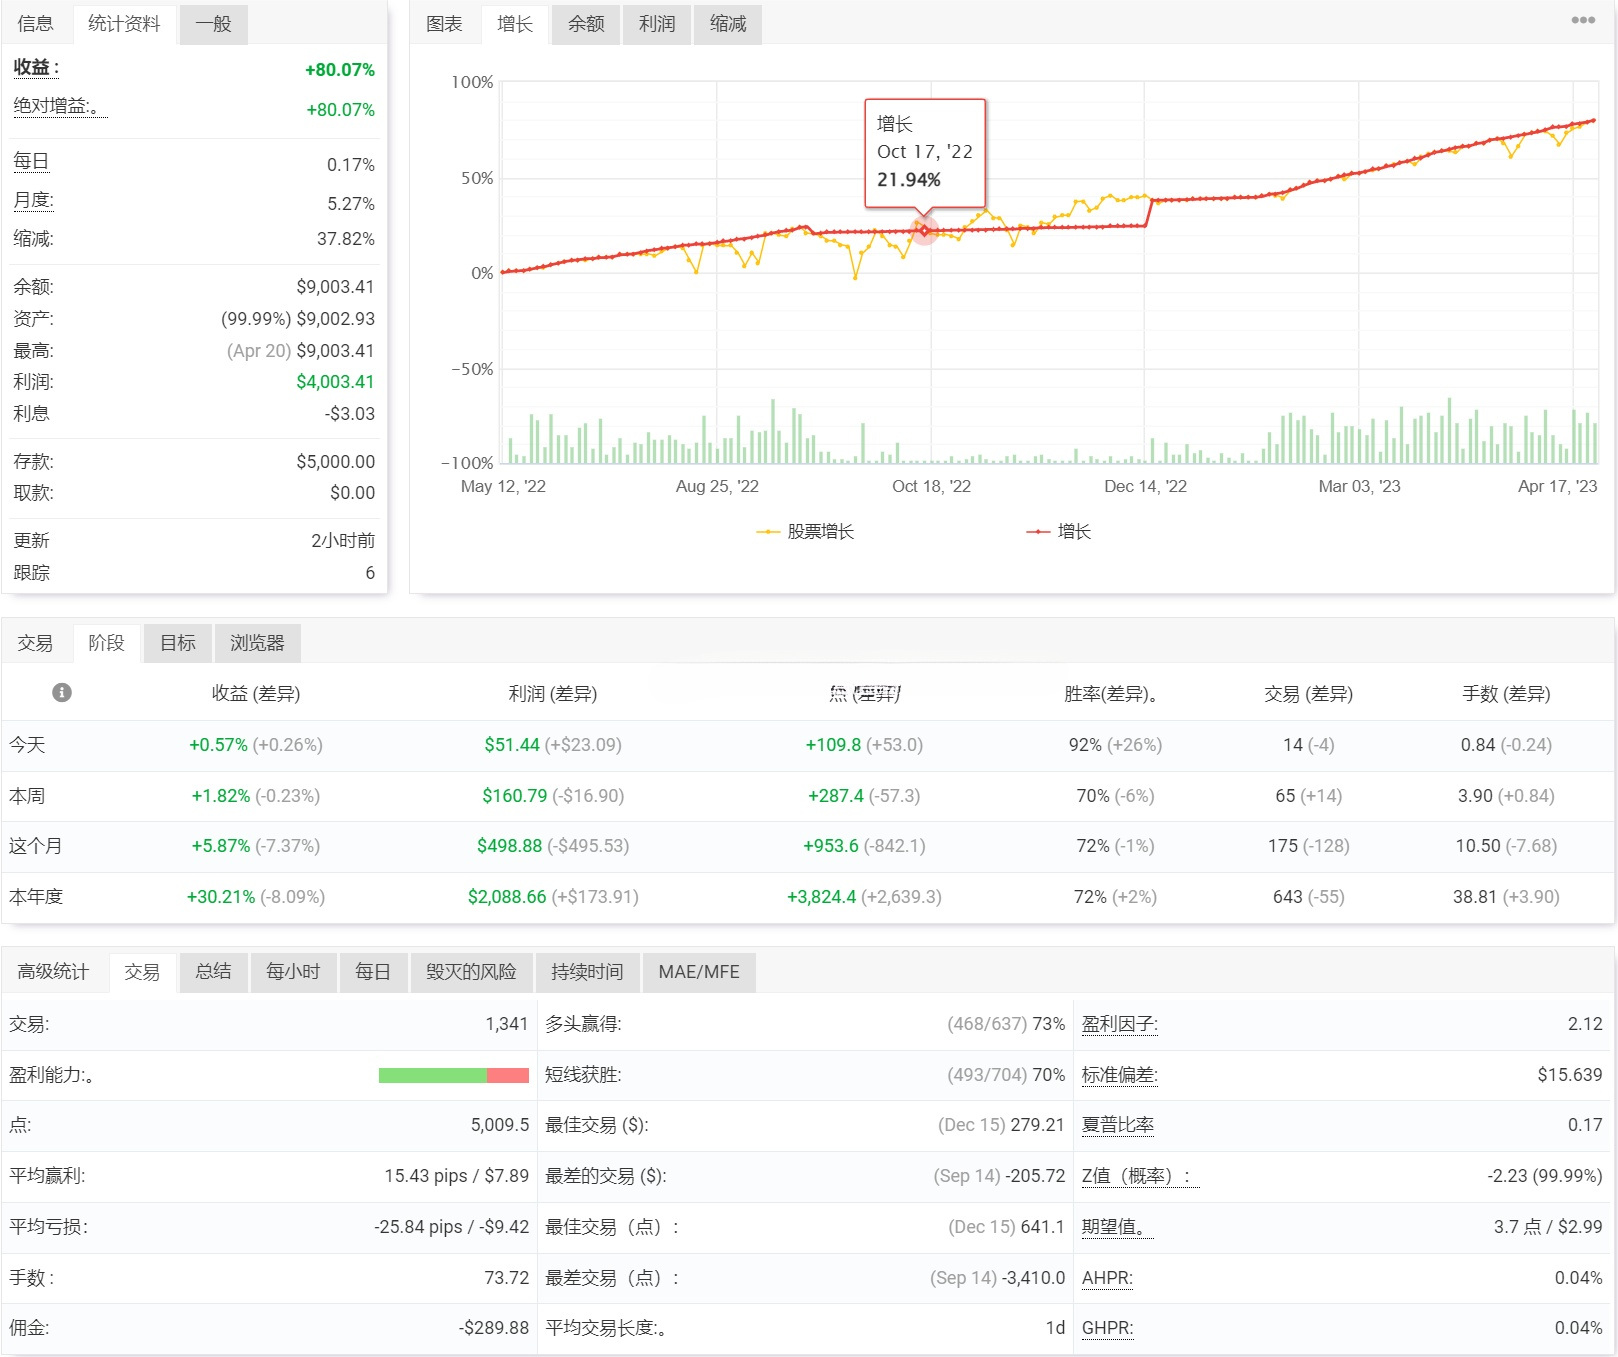Open the chart options three-dot menu
Viewport: 1618px width, 1357px height.
[x=1583, y=20]
